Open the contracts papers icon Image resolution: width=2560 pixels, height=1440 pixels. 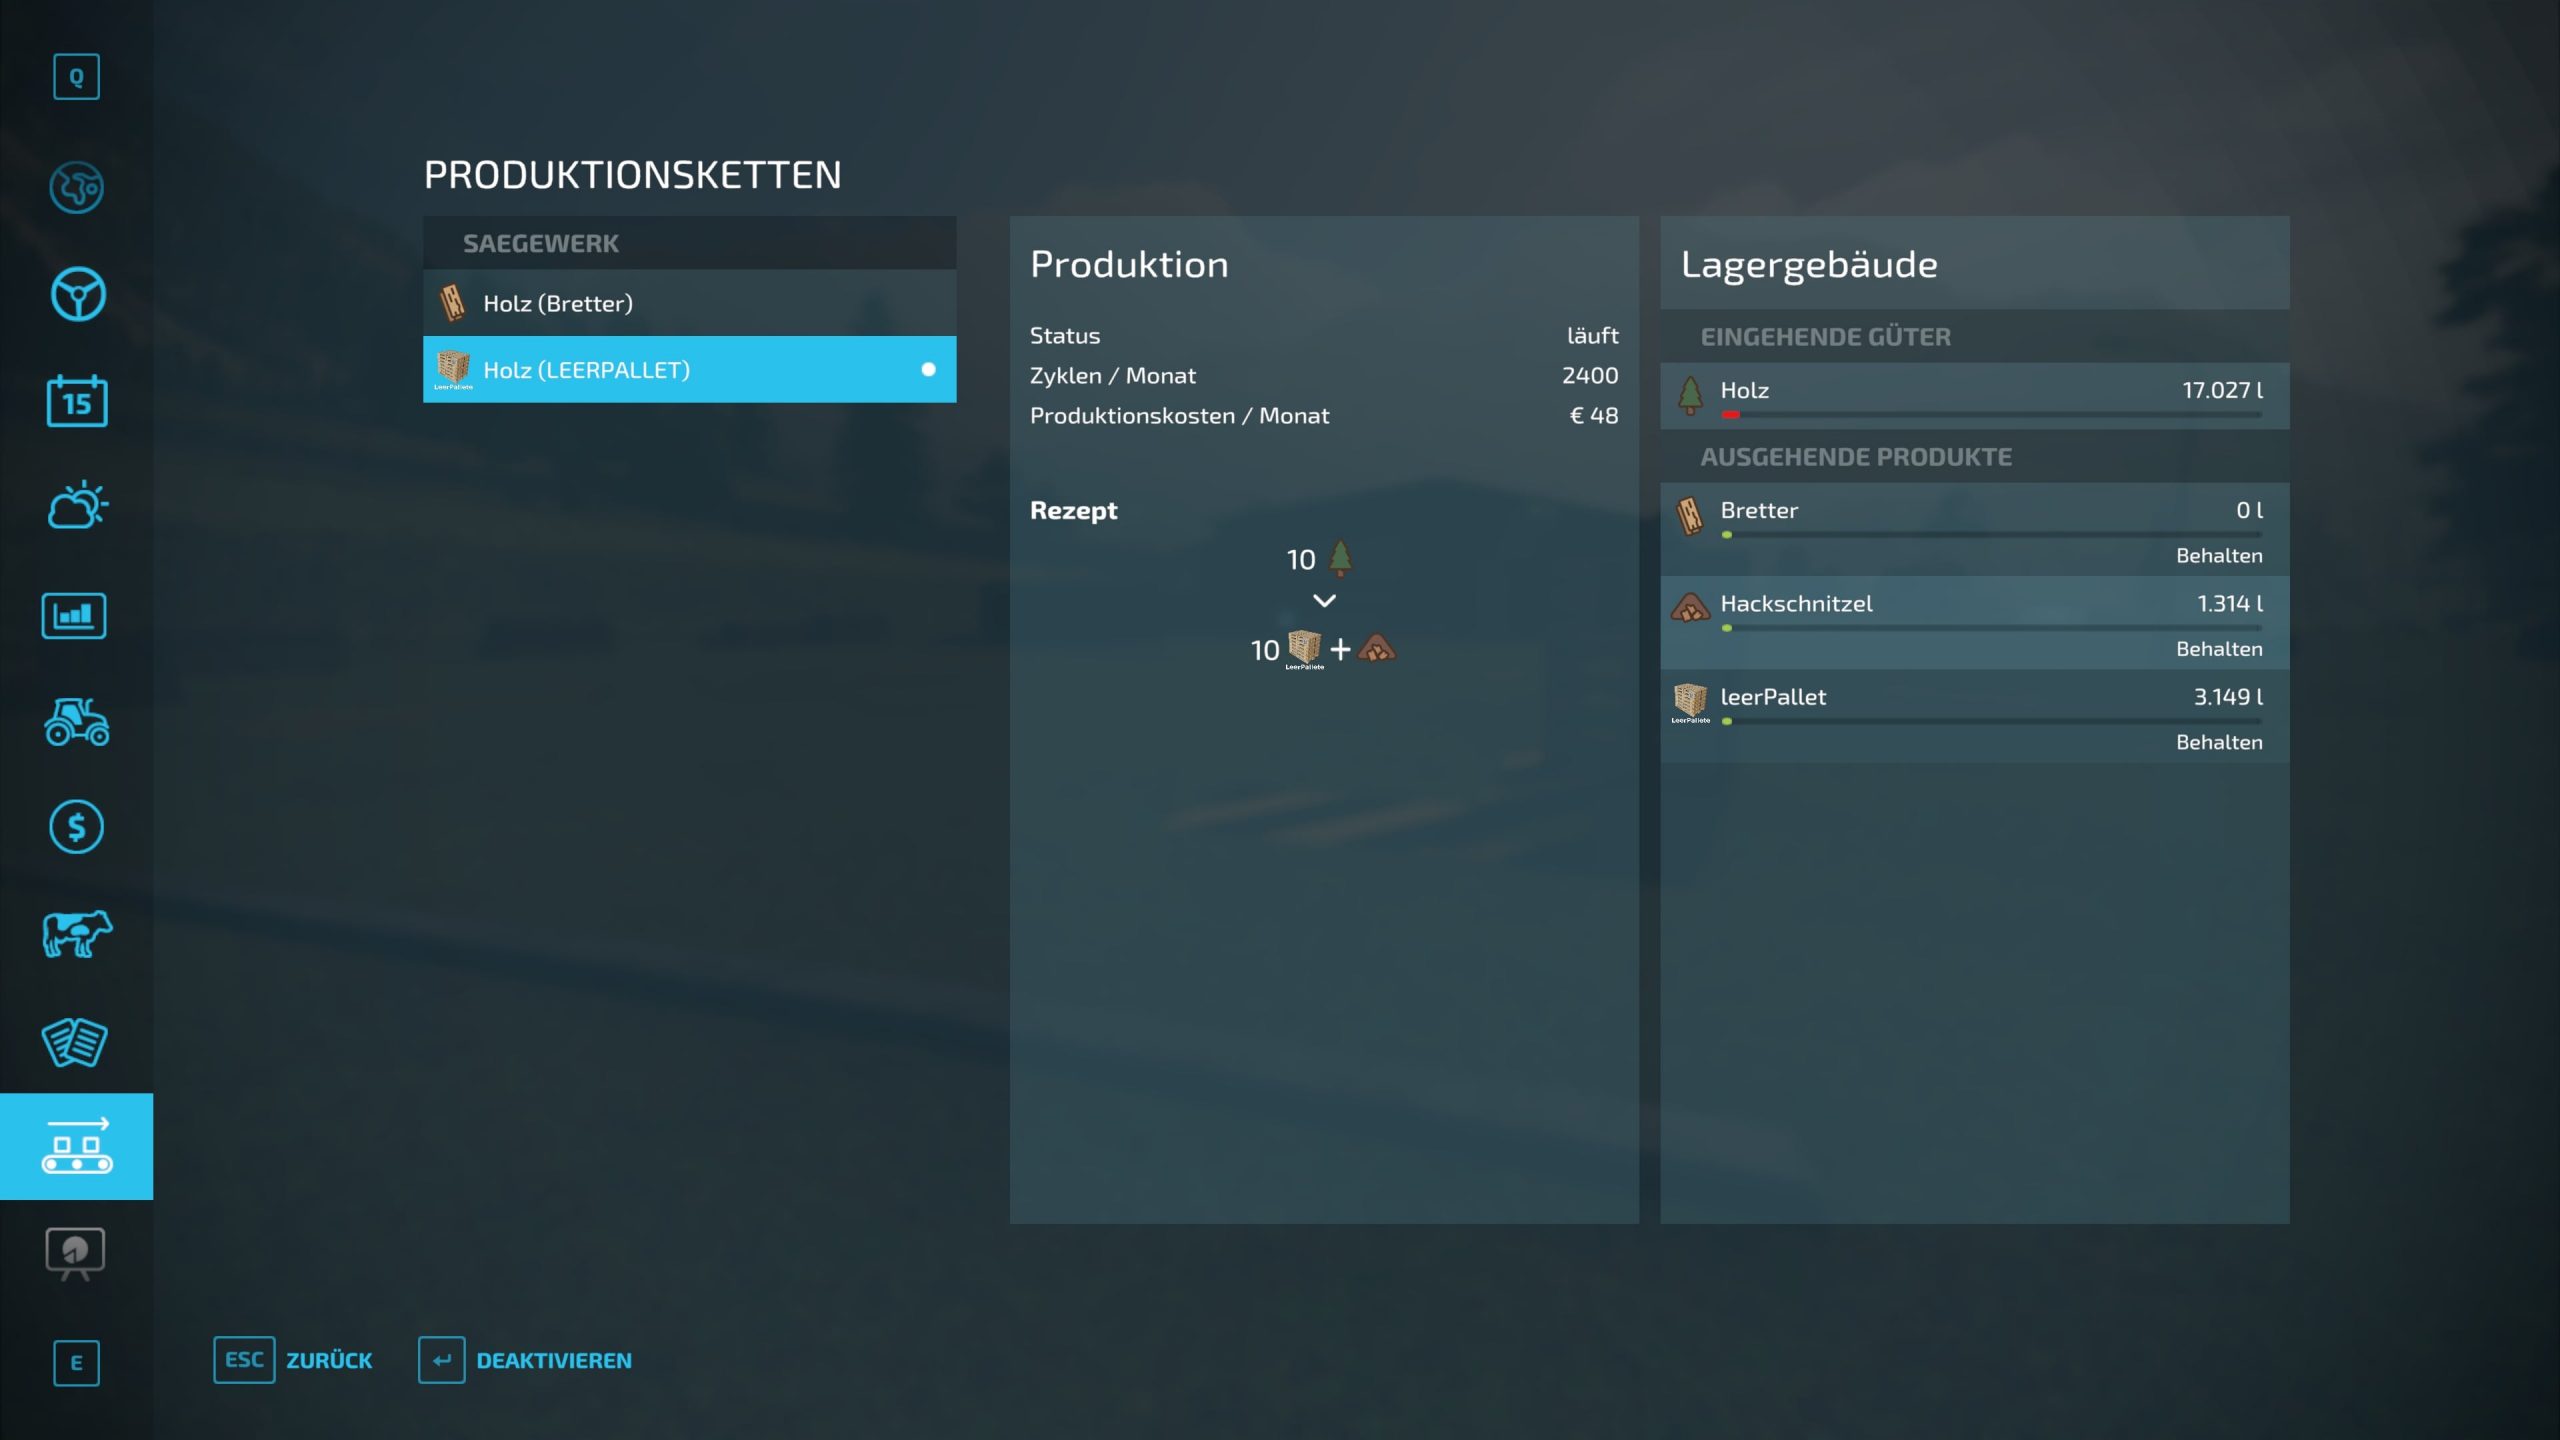[75, 1042]
